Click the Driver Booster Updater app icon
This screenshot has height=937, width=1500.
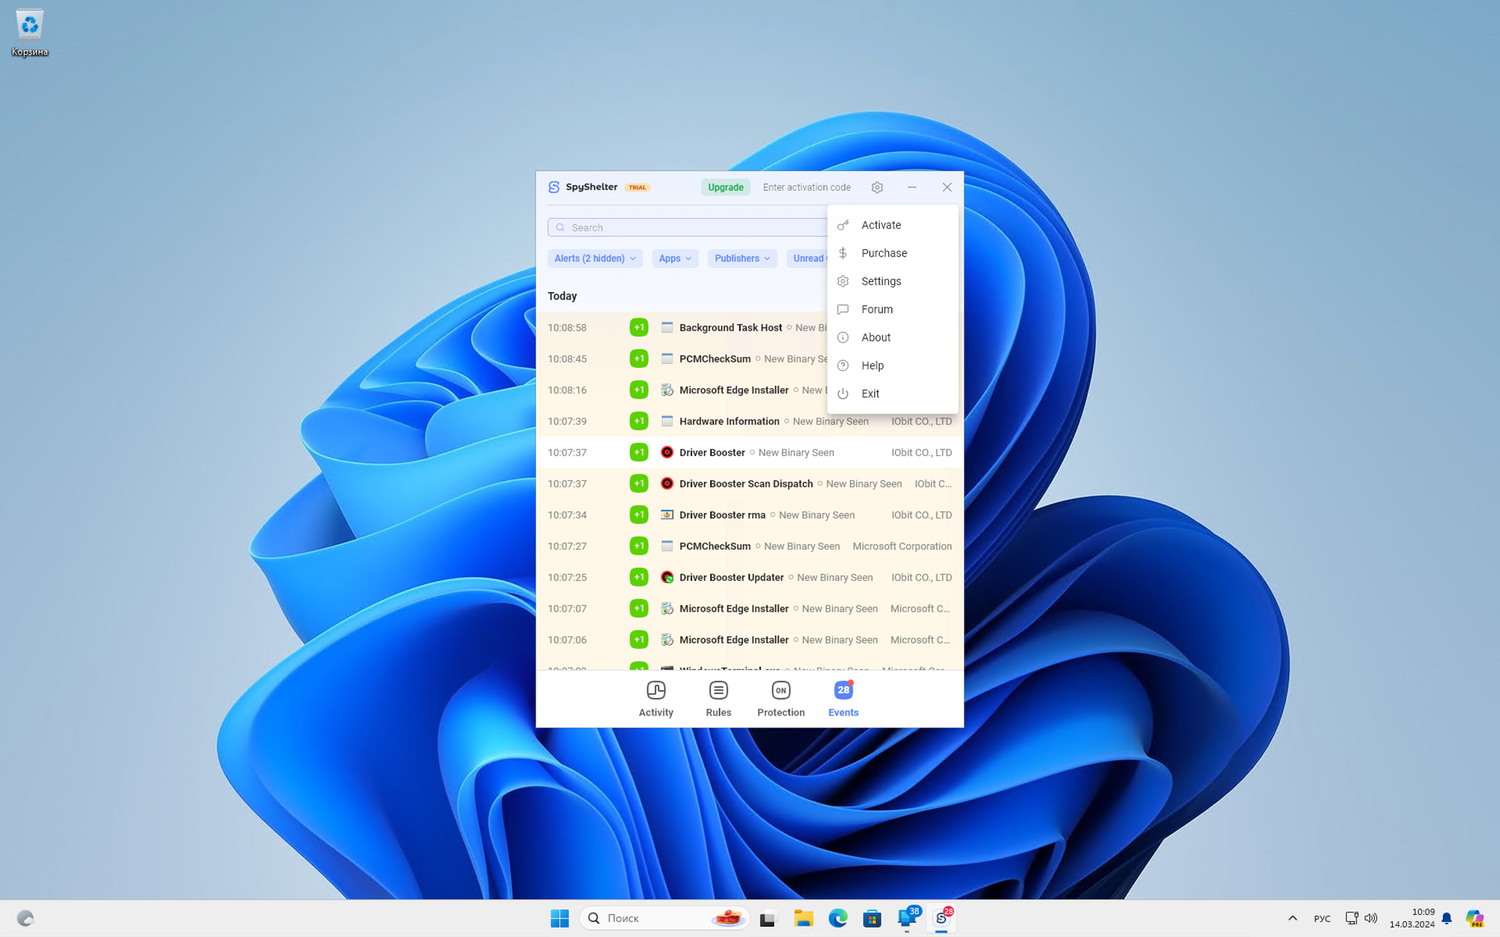click(667, 577)
